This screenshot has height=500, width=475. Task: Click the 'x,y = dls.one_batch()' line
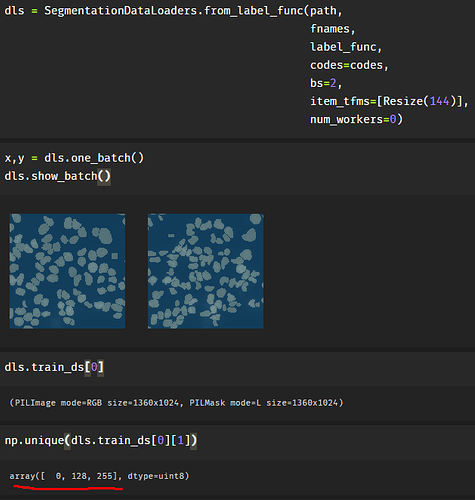(74, 158)
